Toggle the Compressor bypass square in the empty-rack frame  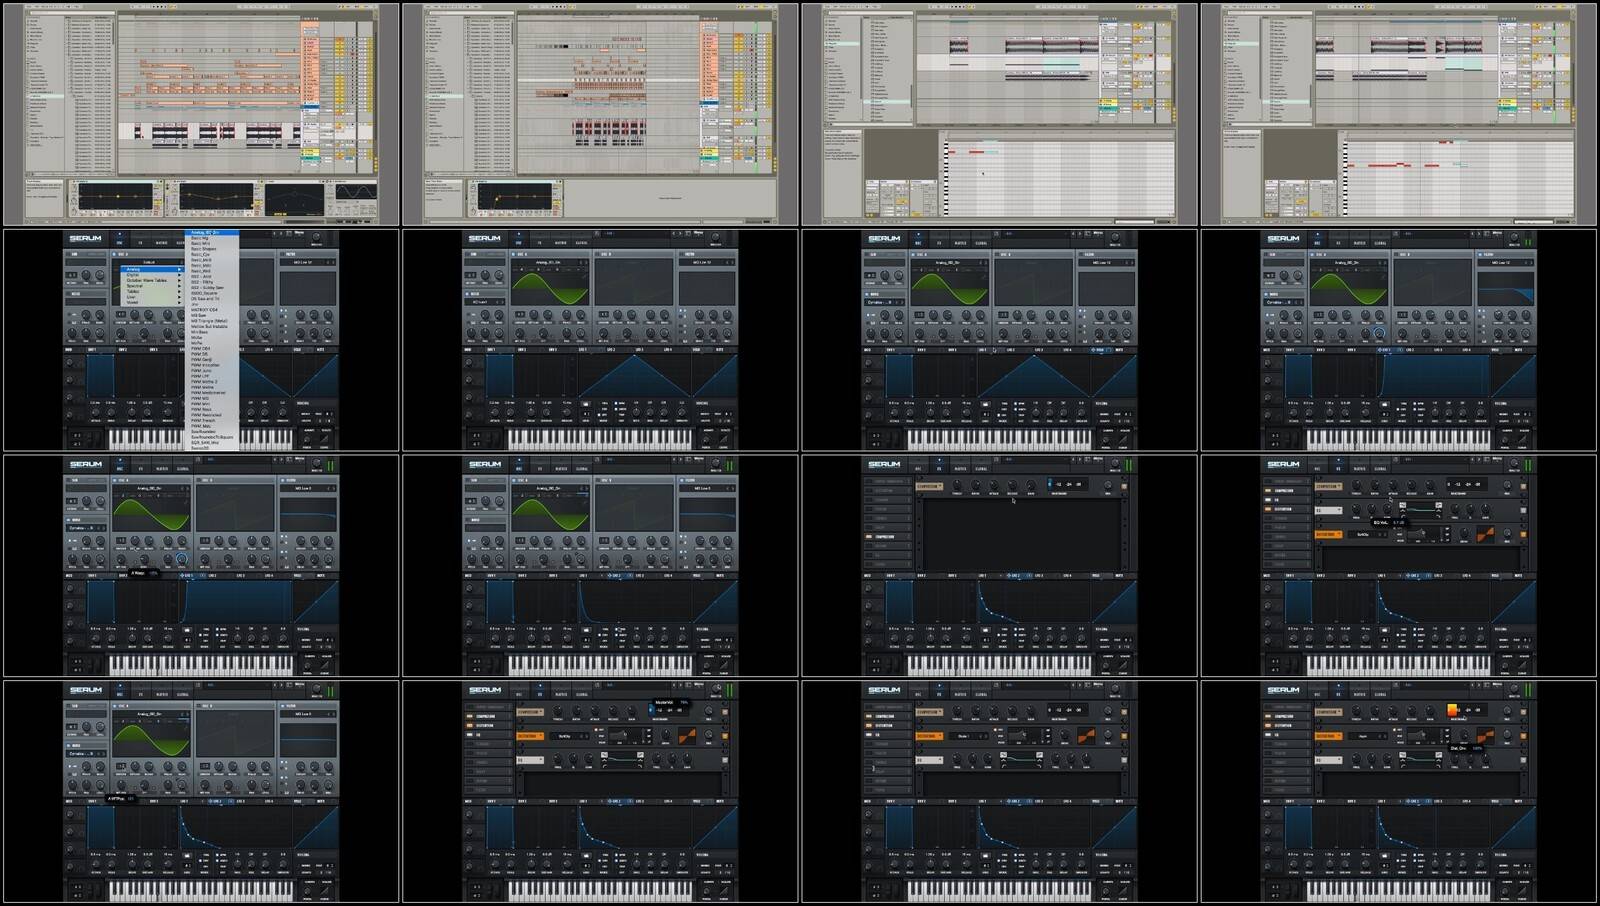pos(1124,487)
